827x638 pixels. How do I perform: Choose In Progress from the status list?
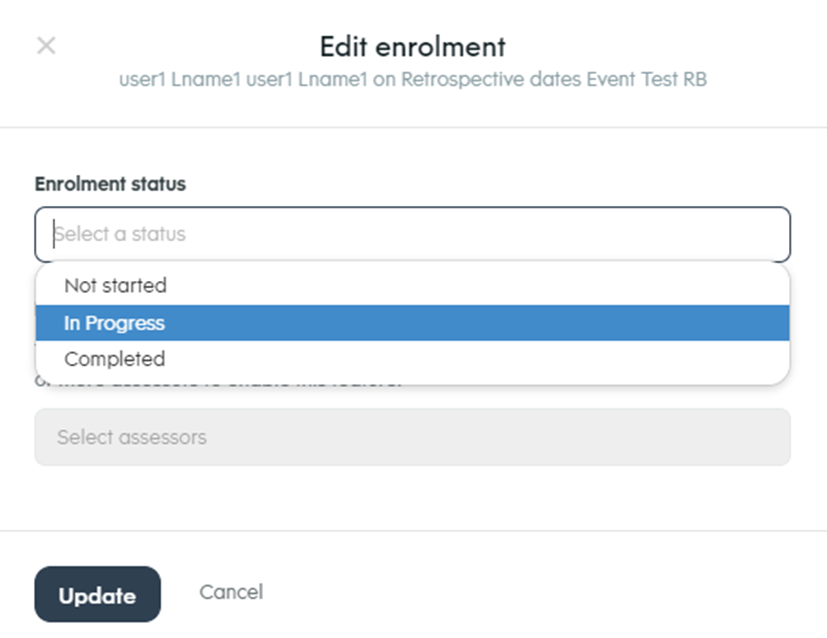(412, 323)
